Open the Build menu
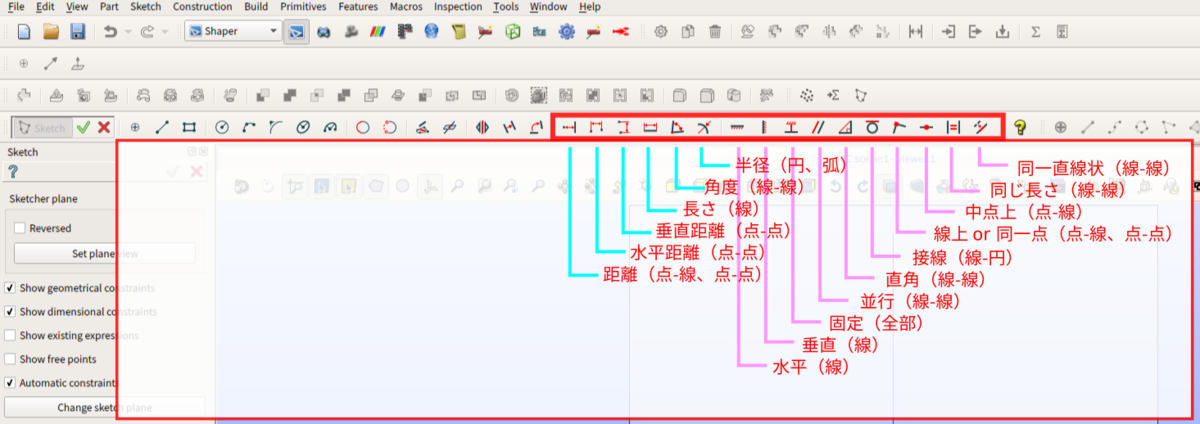 click(x=256, y=6)
